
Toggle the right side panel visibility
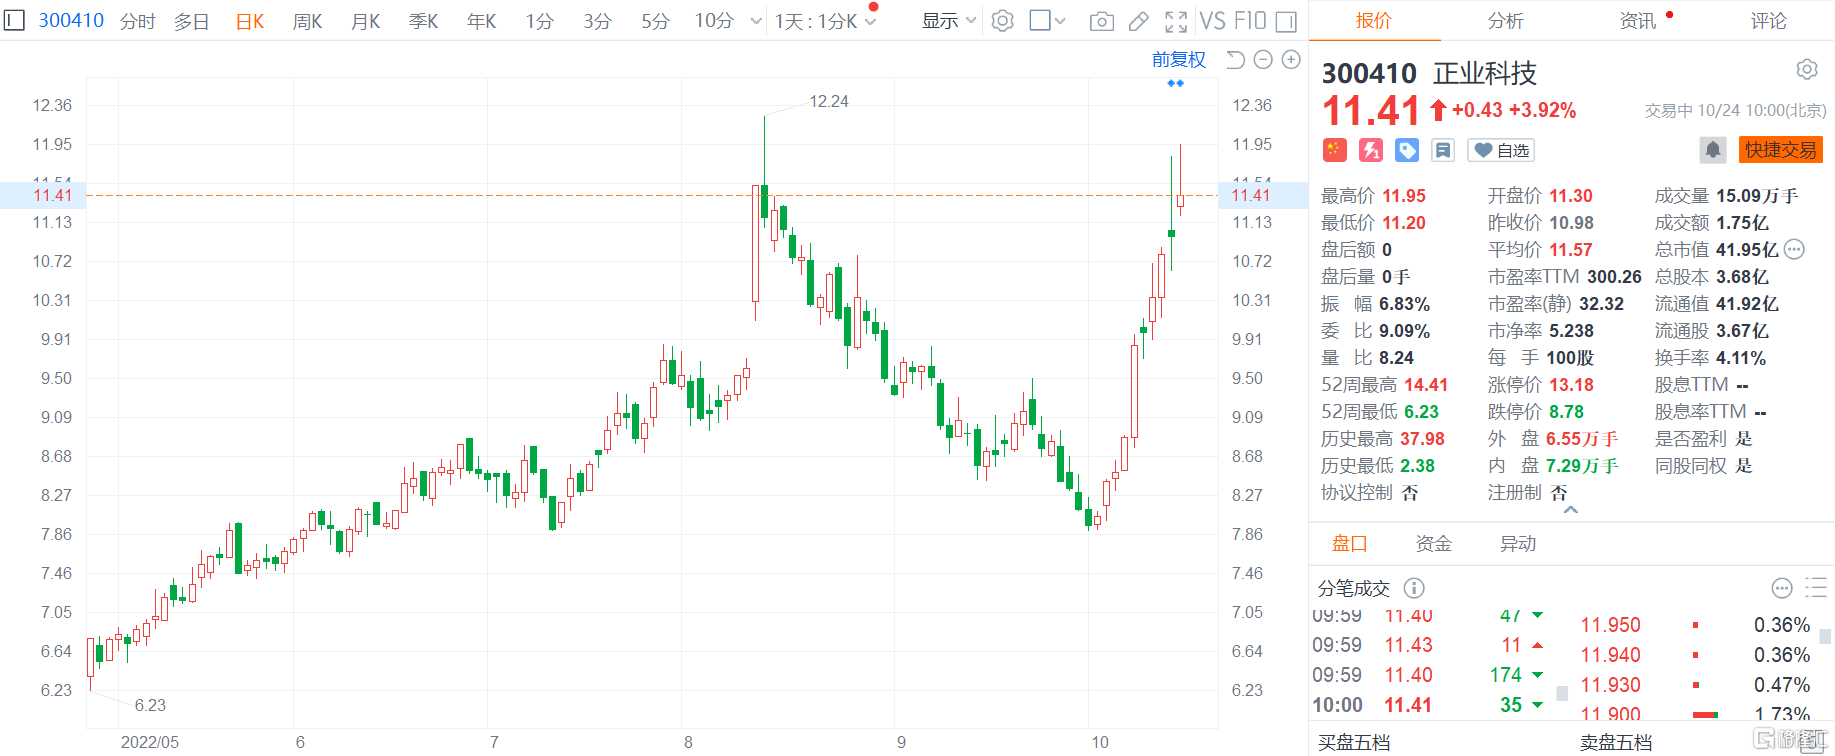pyautogui.click(x=1287, y=21)
